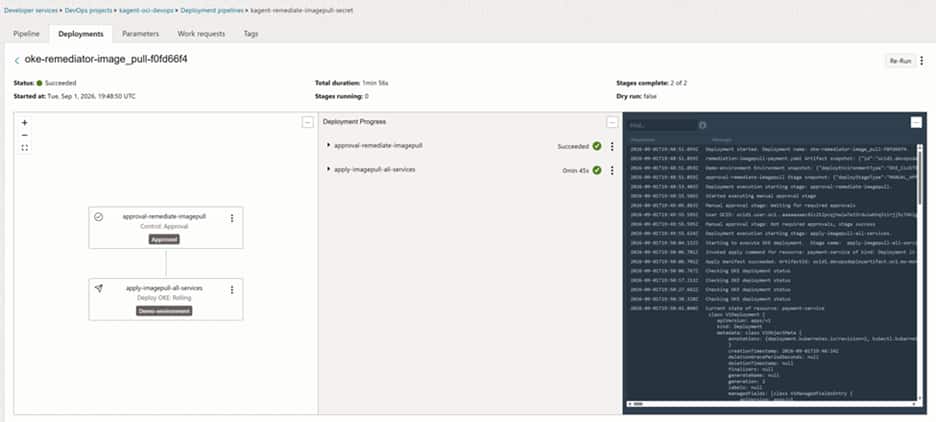Click 'Succeeded' text on approval-remediate-imagepull progress row
The image size is (936, 422).
coord(573,146)
